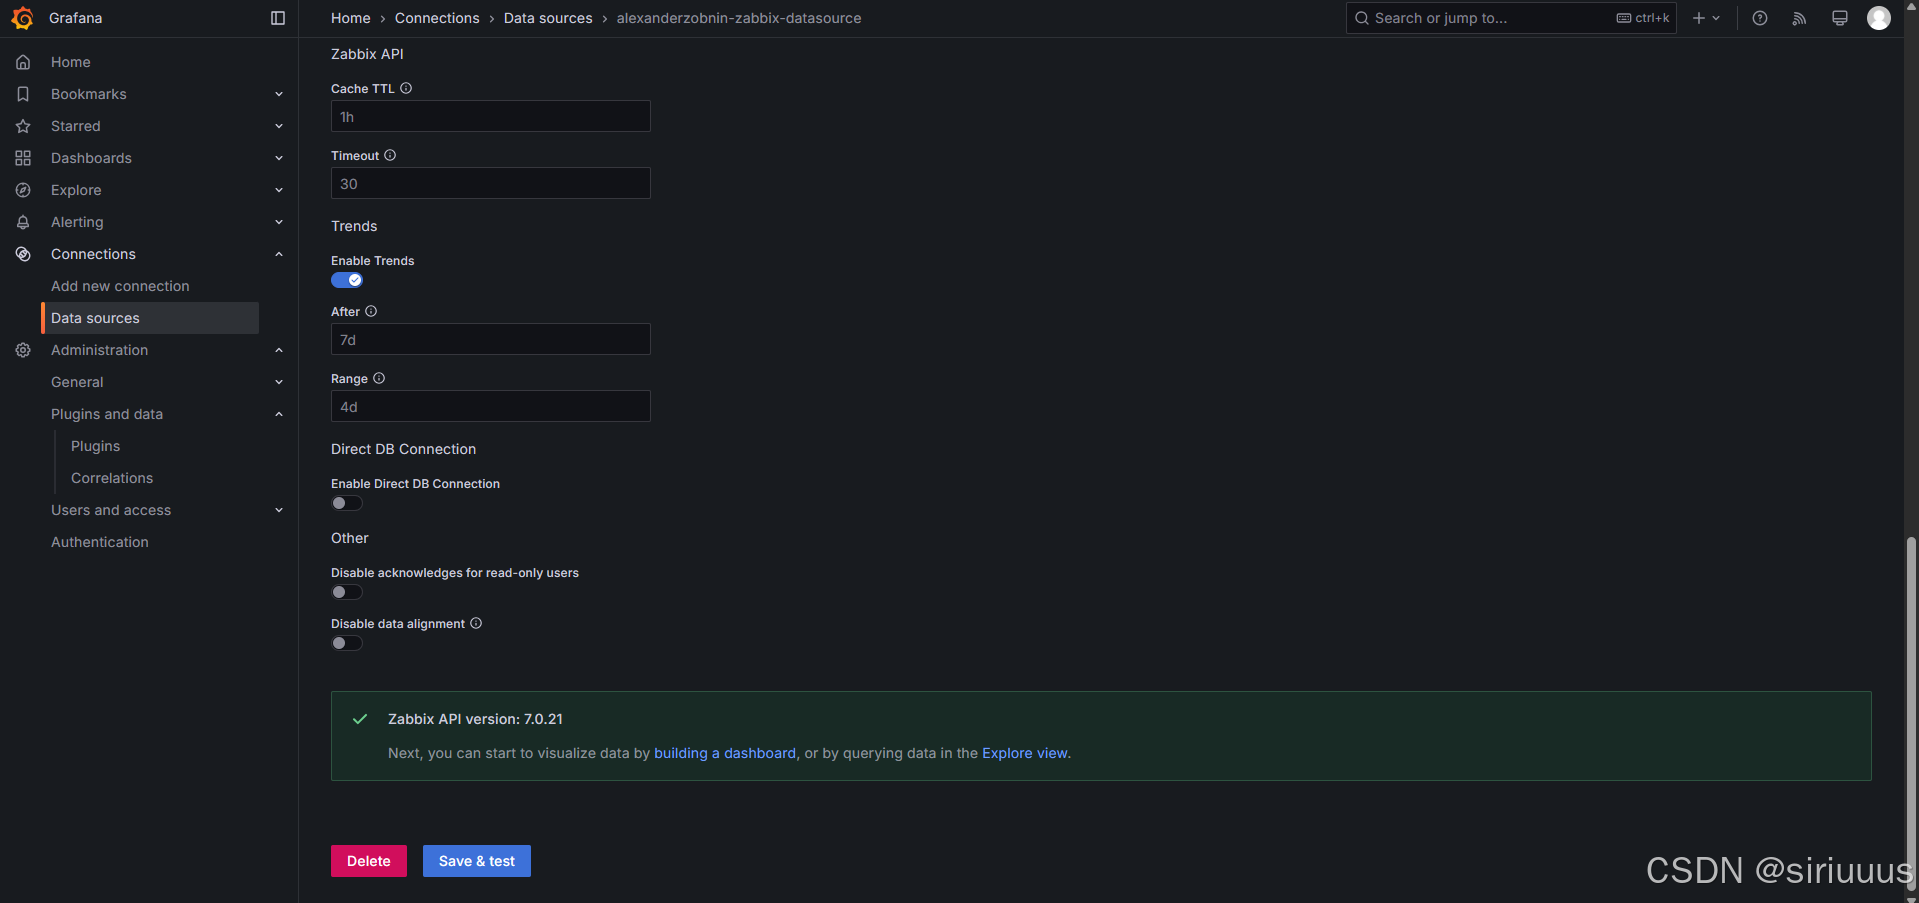Click the Cache TTL input field
This screenshot has width=1919, height=903.
491,116
